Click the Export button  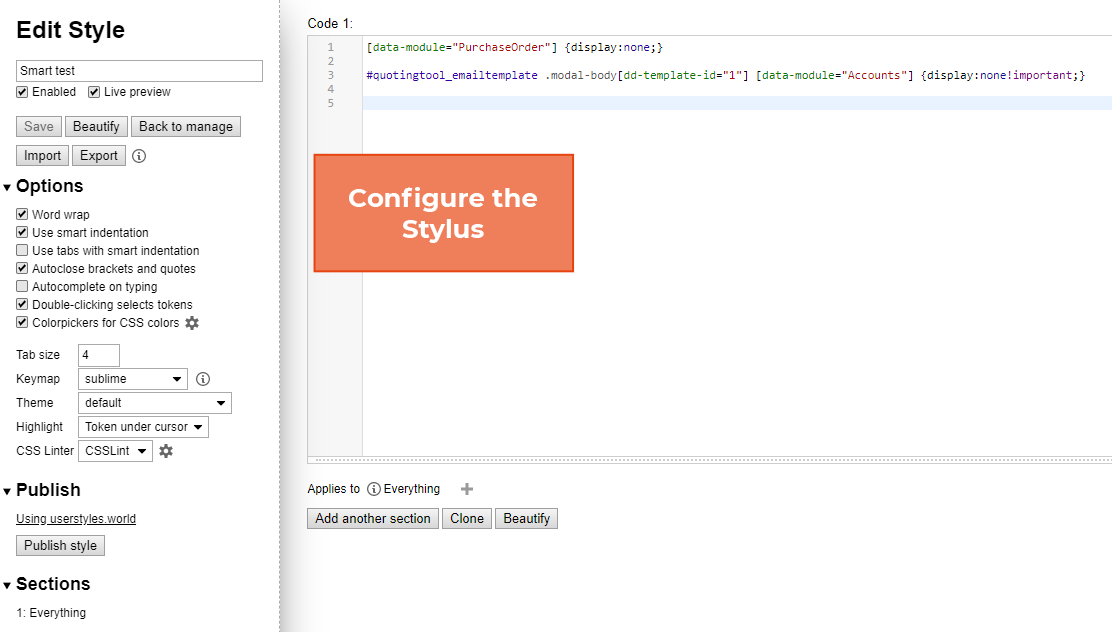tap(99, 155)
